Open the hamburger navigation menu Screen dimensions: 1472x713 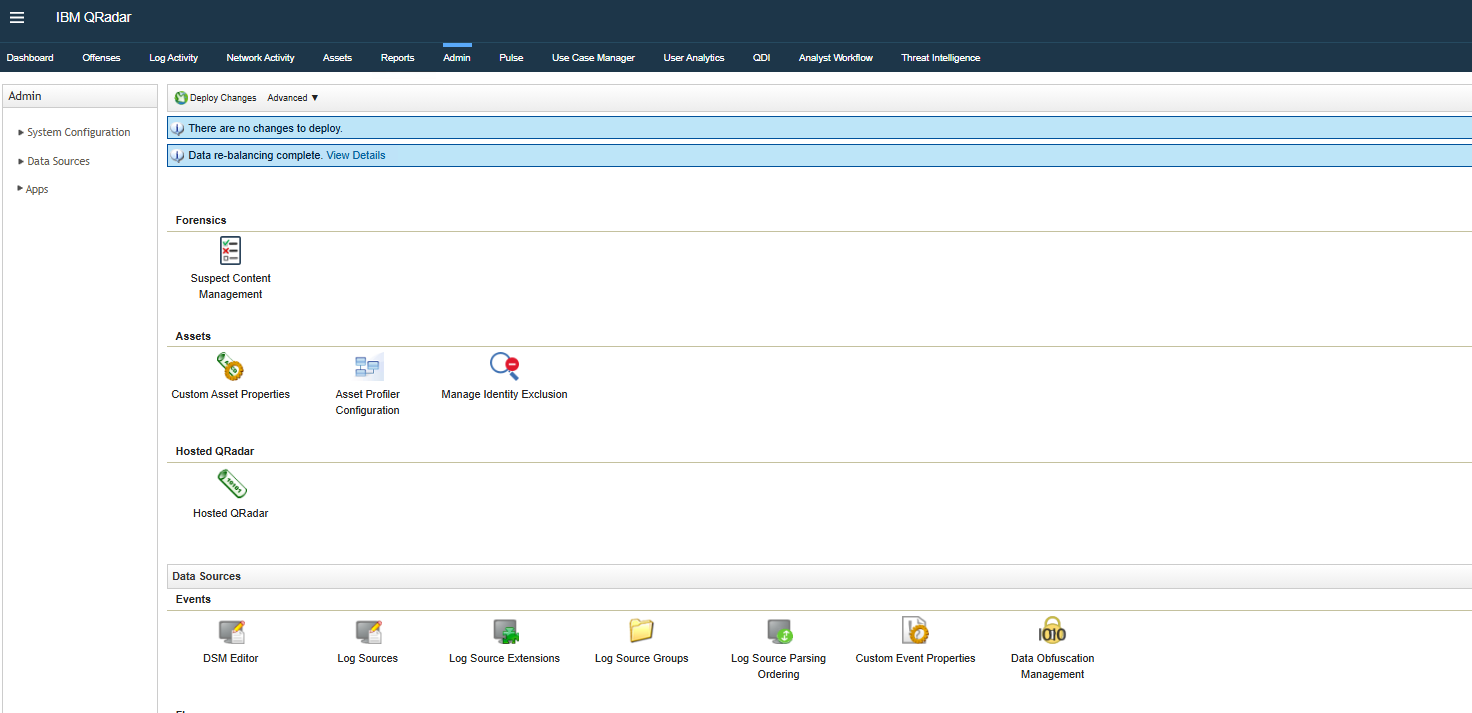pos(17,17)
